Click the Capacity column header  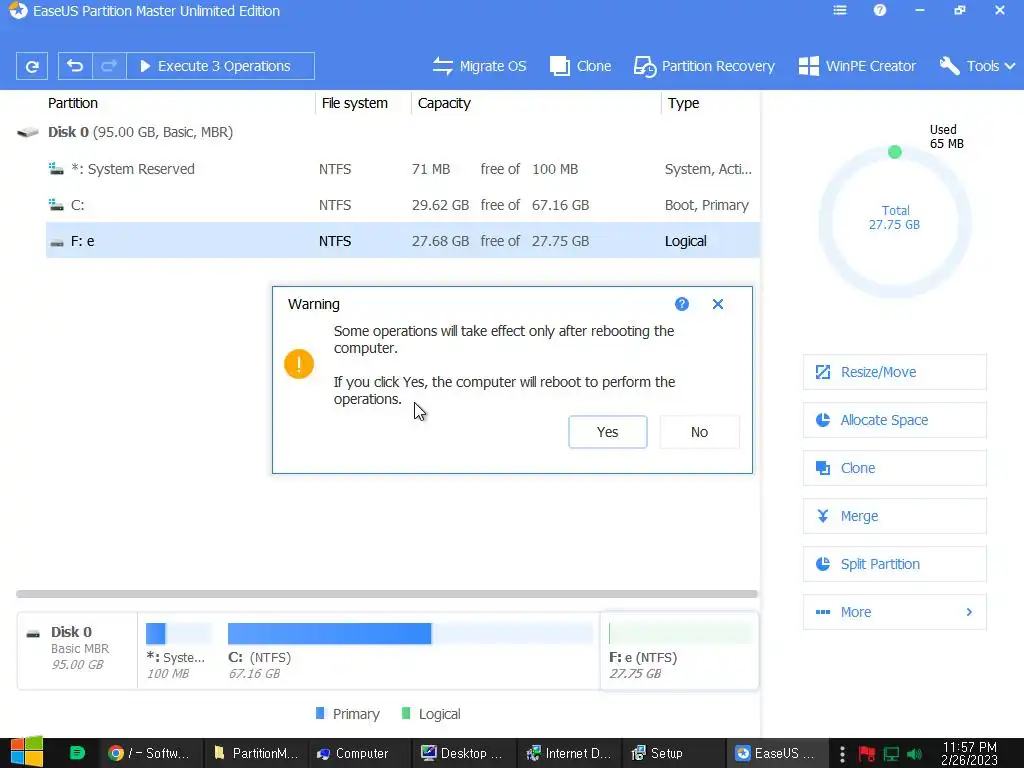(444, 103)
